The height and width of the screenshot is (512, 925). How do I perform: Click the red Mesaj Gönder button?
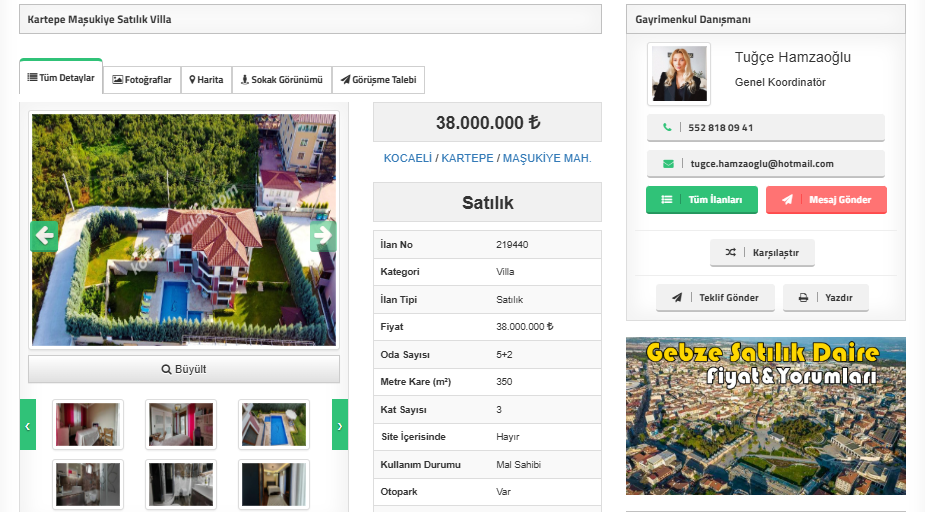pyautogui.click(x=825, y=200)
